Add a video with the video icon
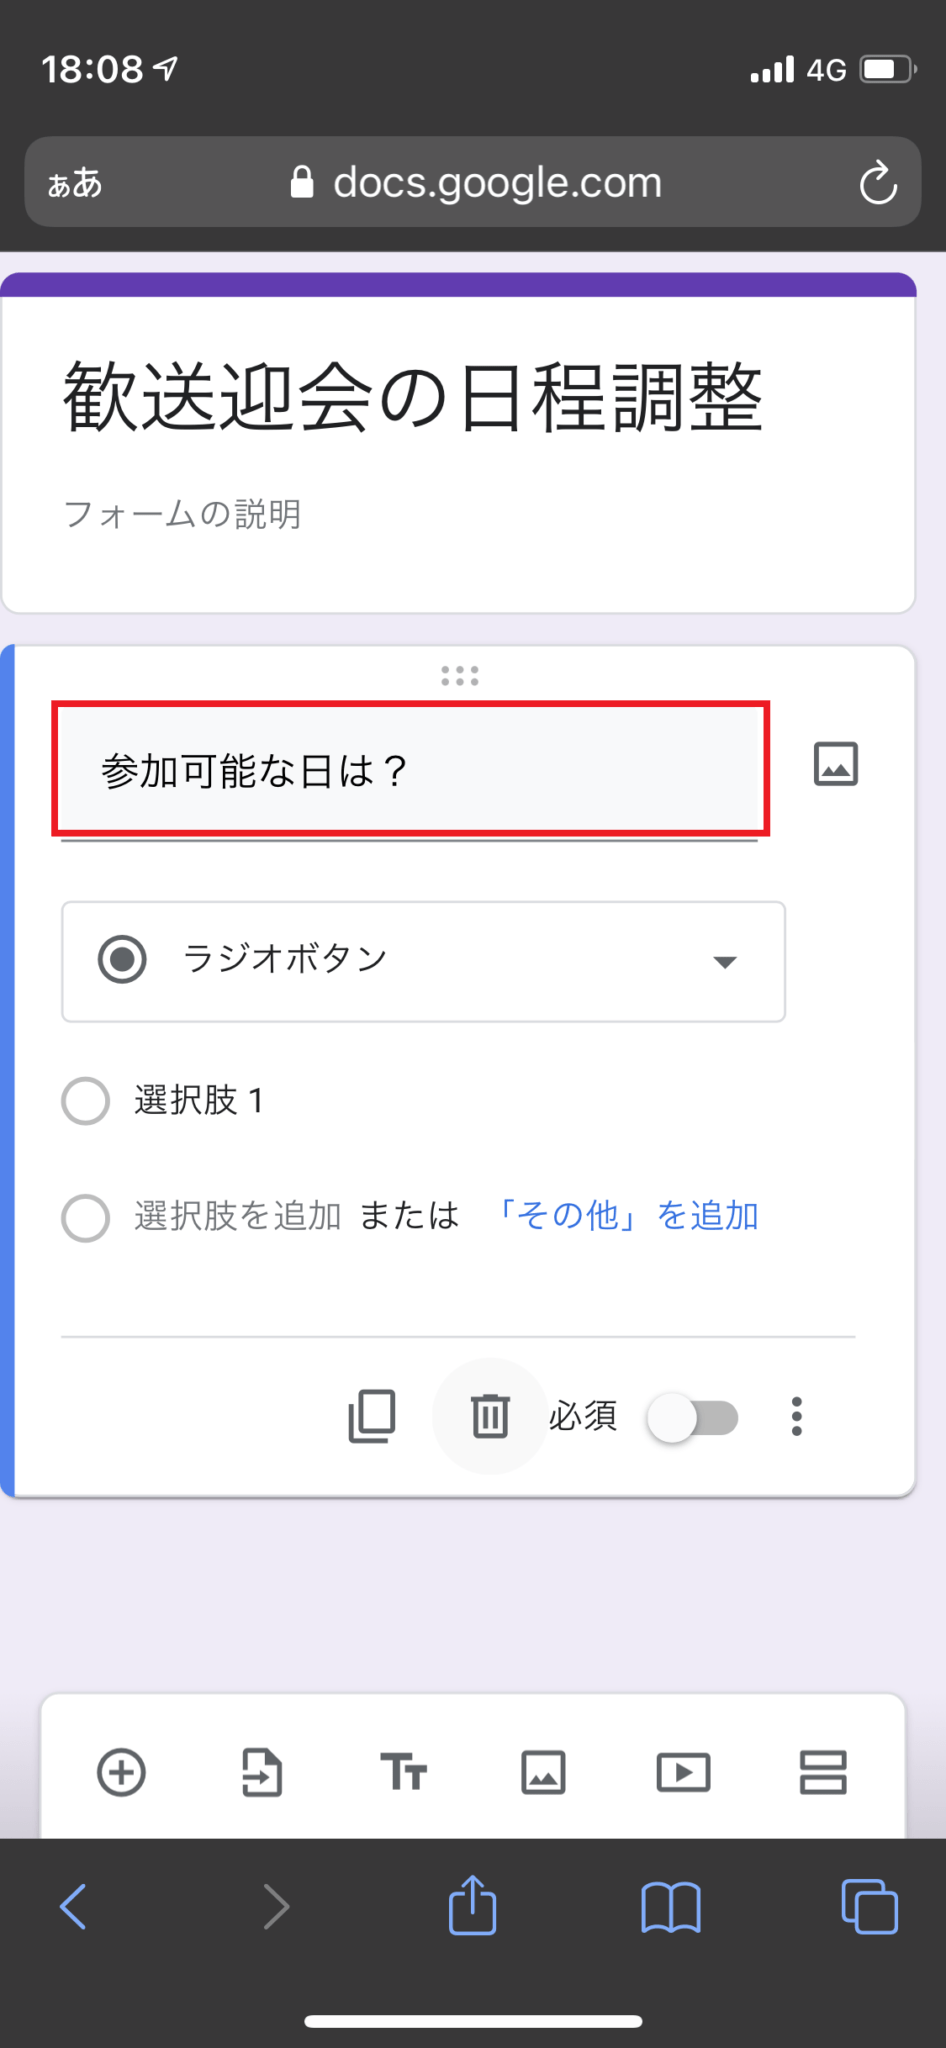The image size is (946, 2048). pos(683,1773)
